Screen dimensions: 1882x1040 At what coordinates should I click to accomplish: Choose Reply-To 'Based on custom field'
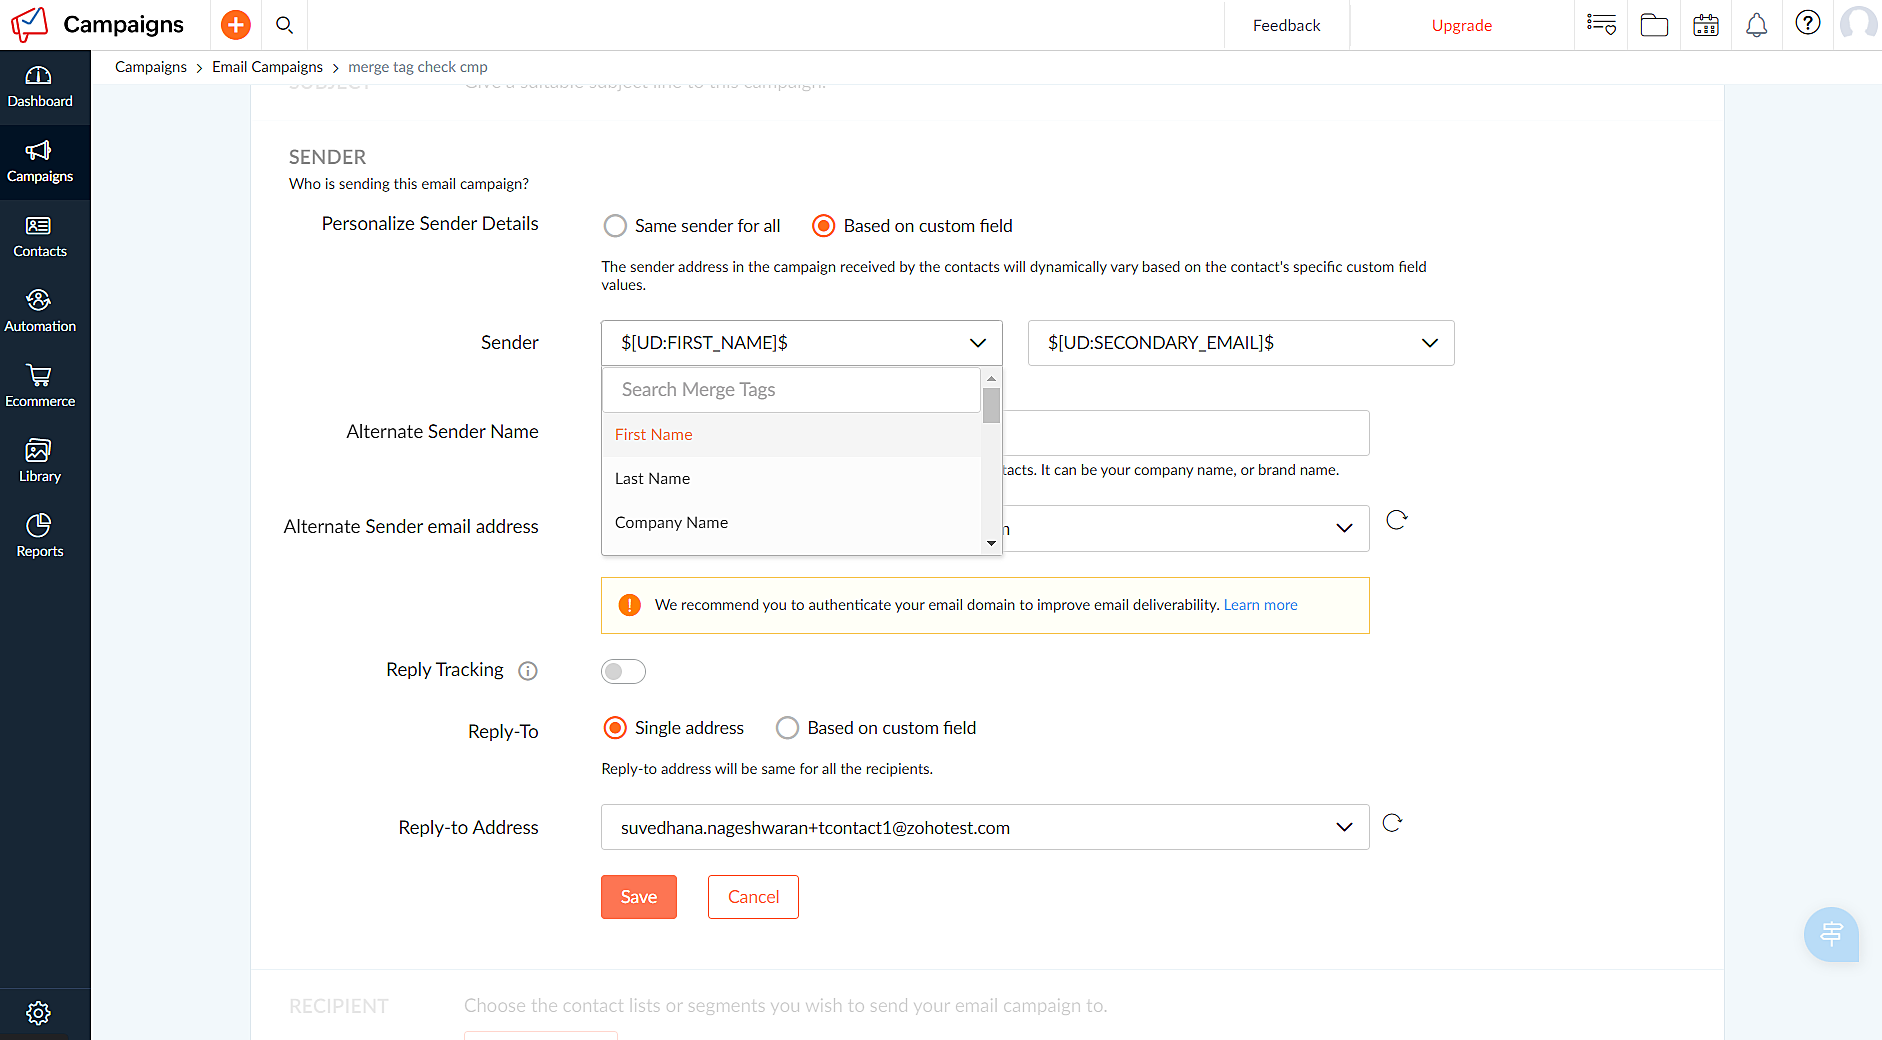[x=788, y=728]
